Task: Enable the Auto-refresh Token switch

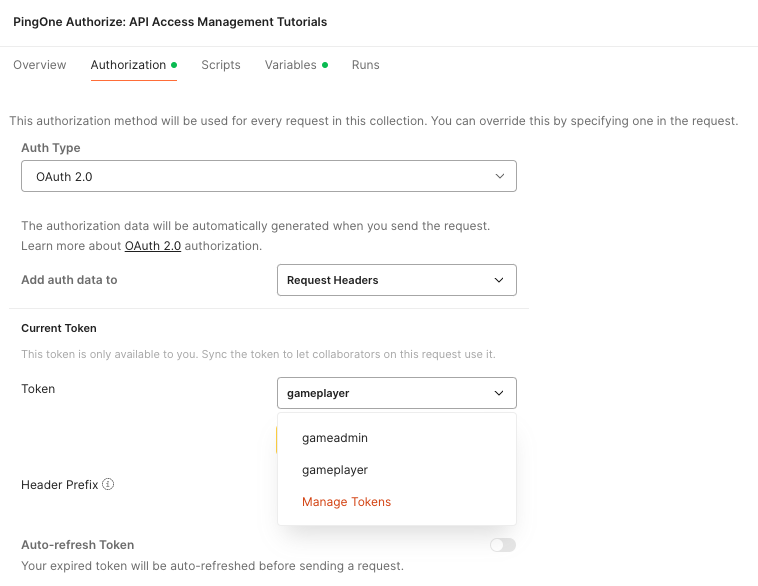Action: (x=502, y=545)
